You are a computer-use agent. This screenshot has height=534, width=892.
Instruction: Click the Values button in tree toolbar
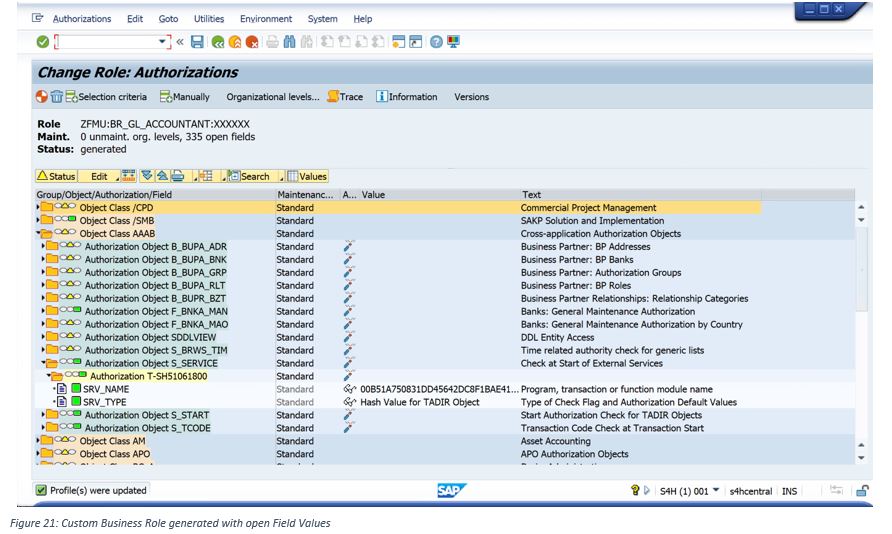(307, 176)
